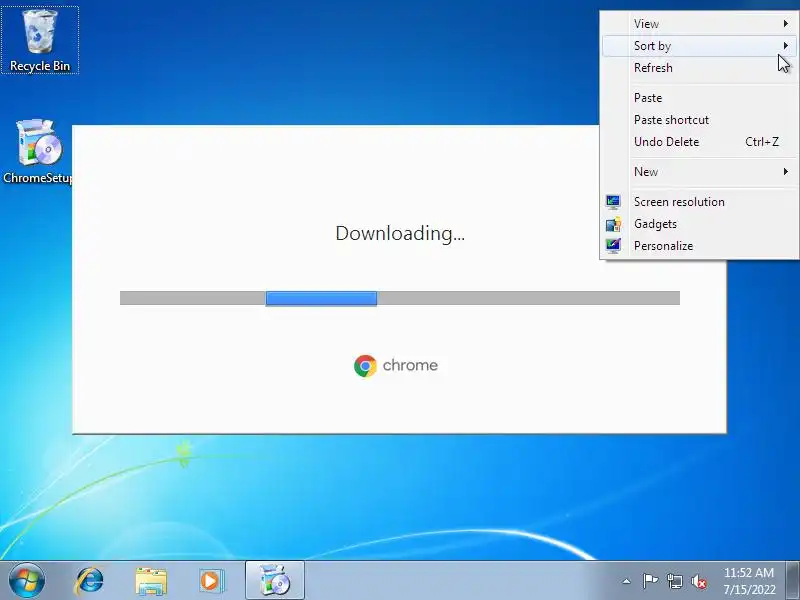Open the Sort by submenu
This screenshot has height=600, width=800.
click(x=699, y=46)
